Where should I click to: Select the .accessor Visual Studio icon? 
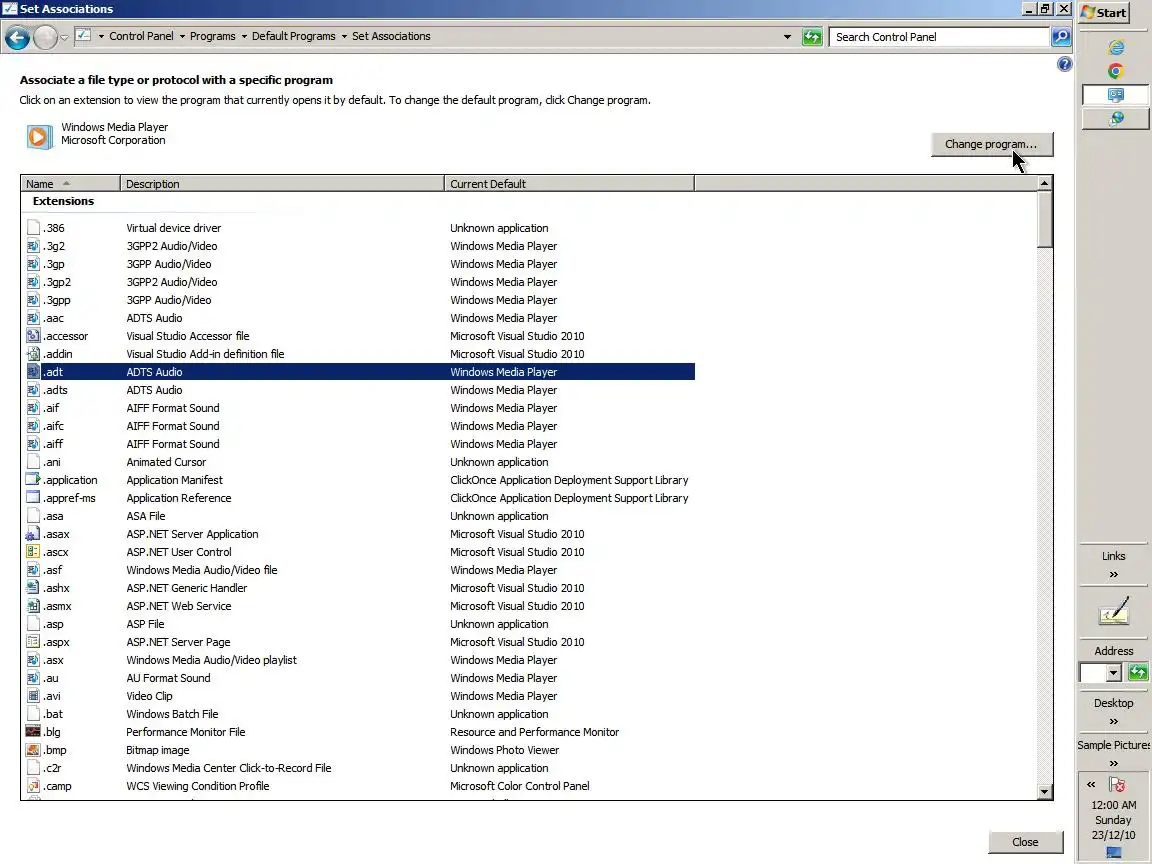(x=33, y=336)
